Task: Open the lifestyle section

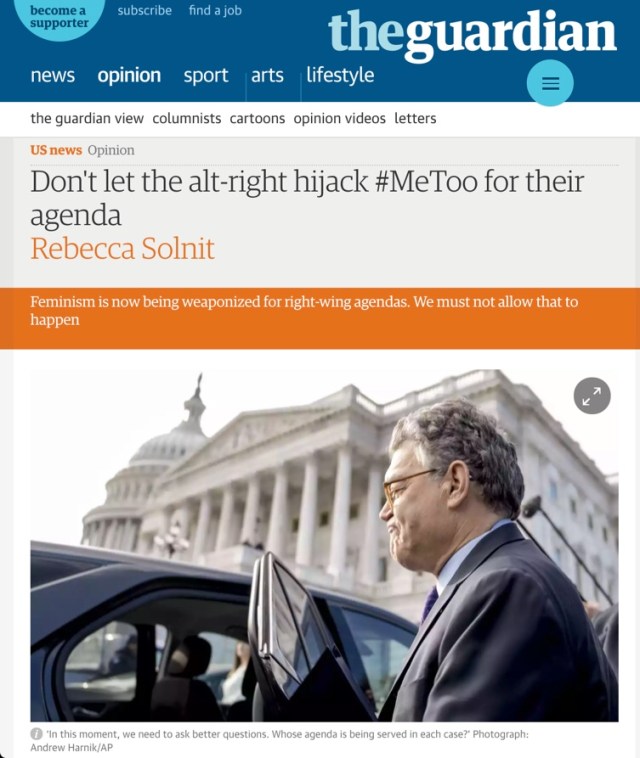Action: pos(340,75)
